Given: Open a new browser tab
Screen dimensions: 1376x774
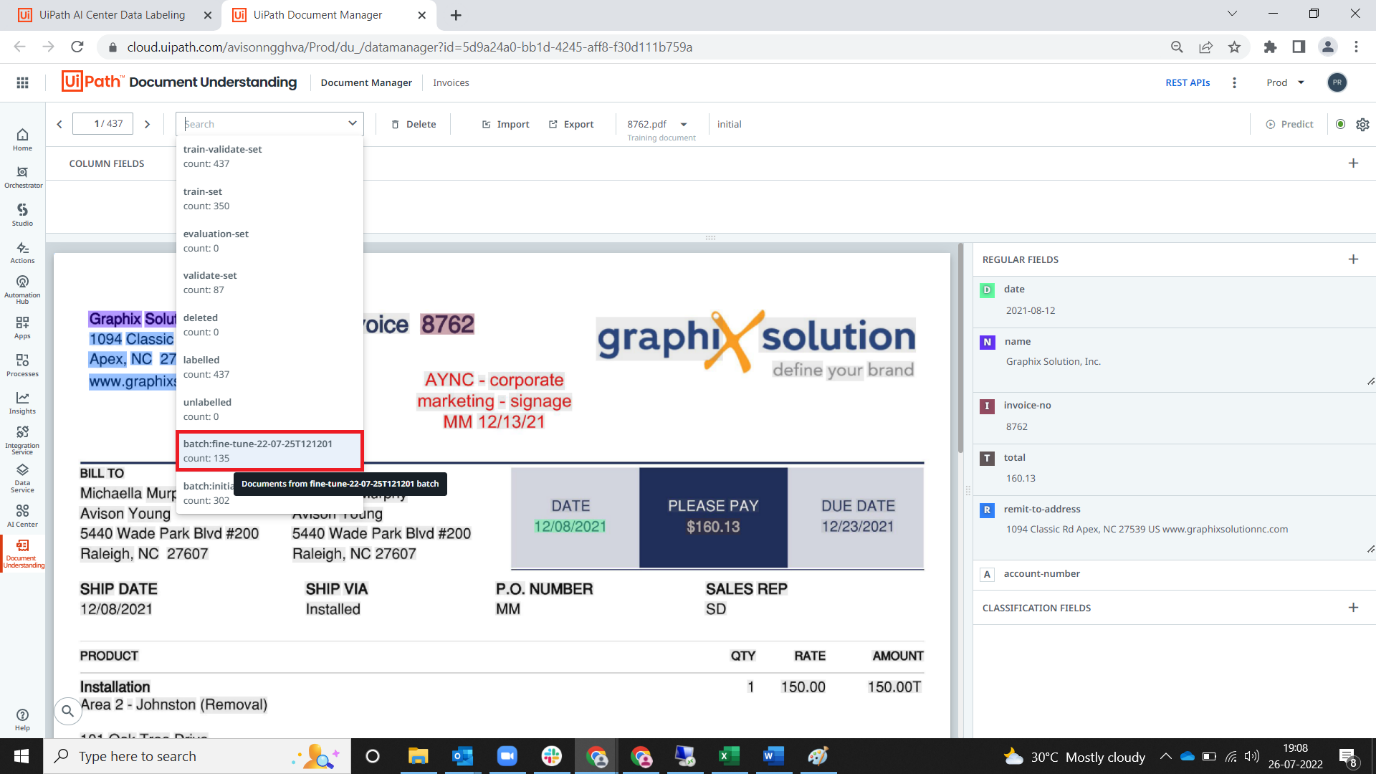Looking at the screenshot, I should click(x=456, y=15).
